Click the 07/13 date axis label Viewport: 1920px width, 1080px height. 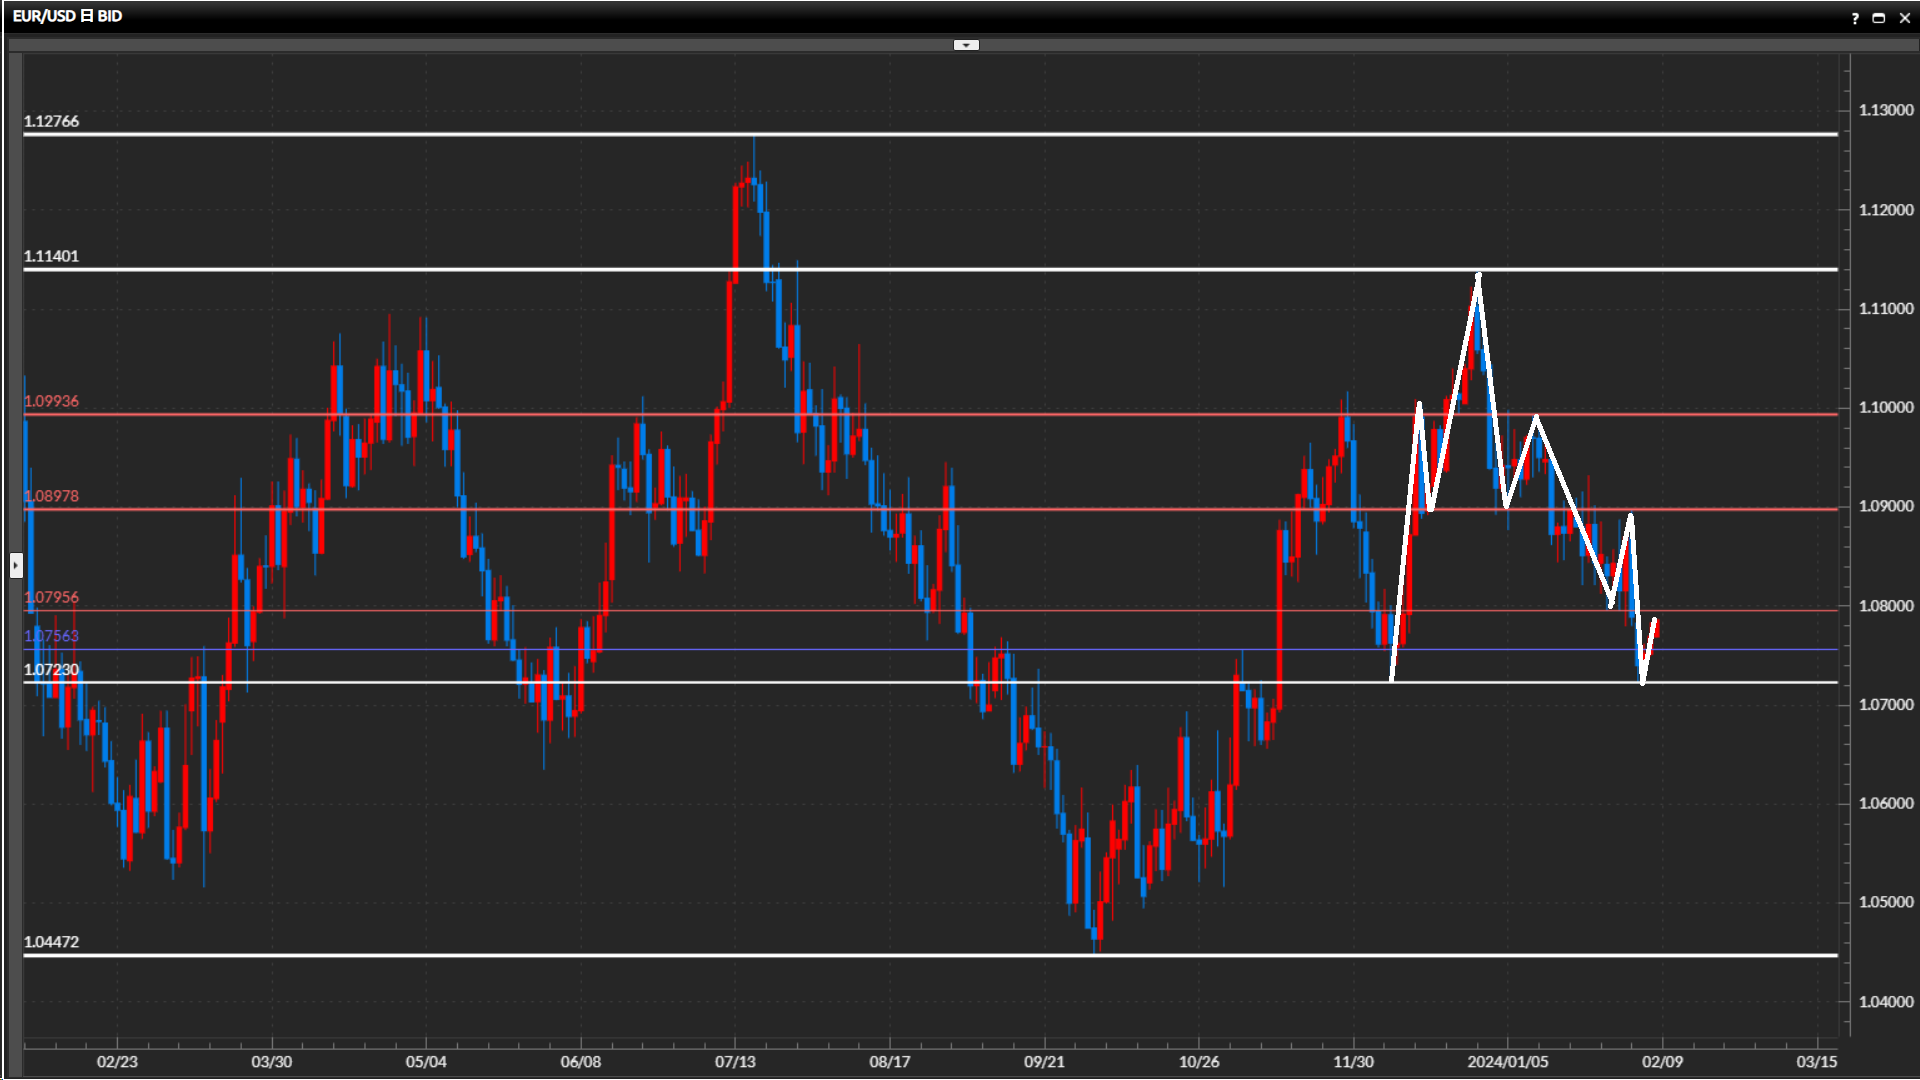click(x=735, y=1062)
